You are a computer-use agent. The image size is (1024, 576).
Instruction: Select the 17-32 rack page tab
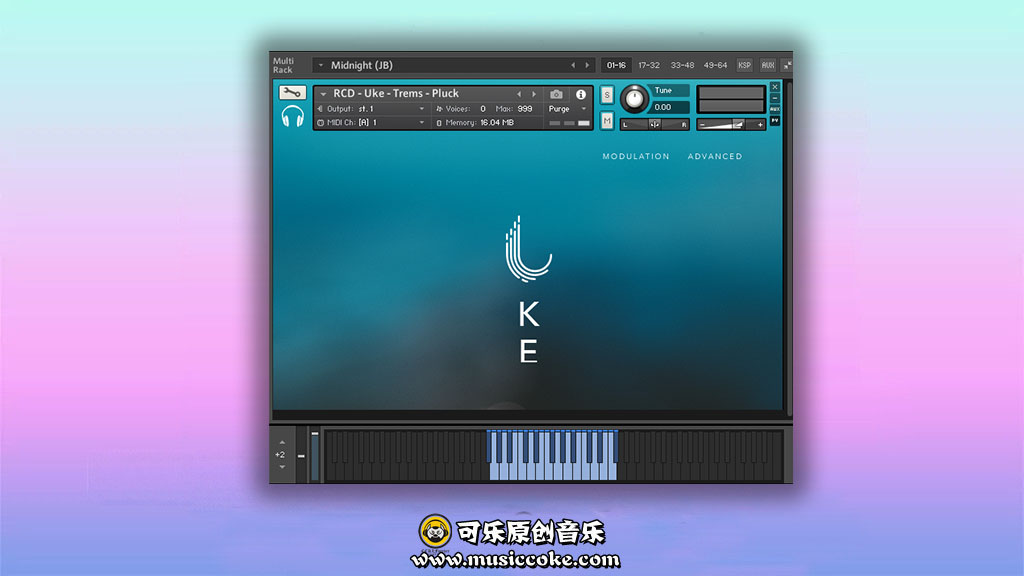[x=648, y=65]
